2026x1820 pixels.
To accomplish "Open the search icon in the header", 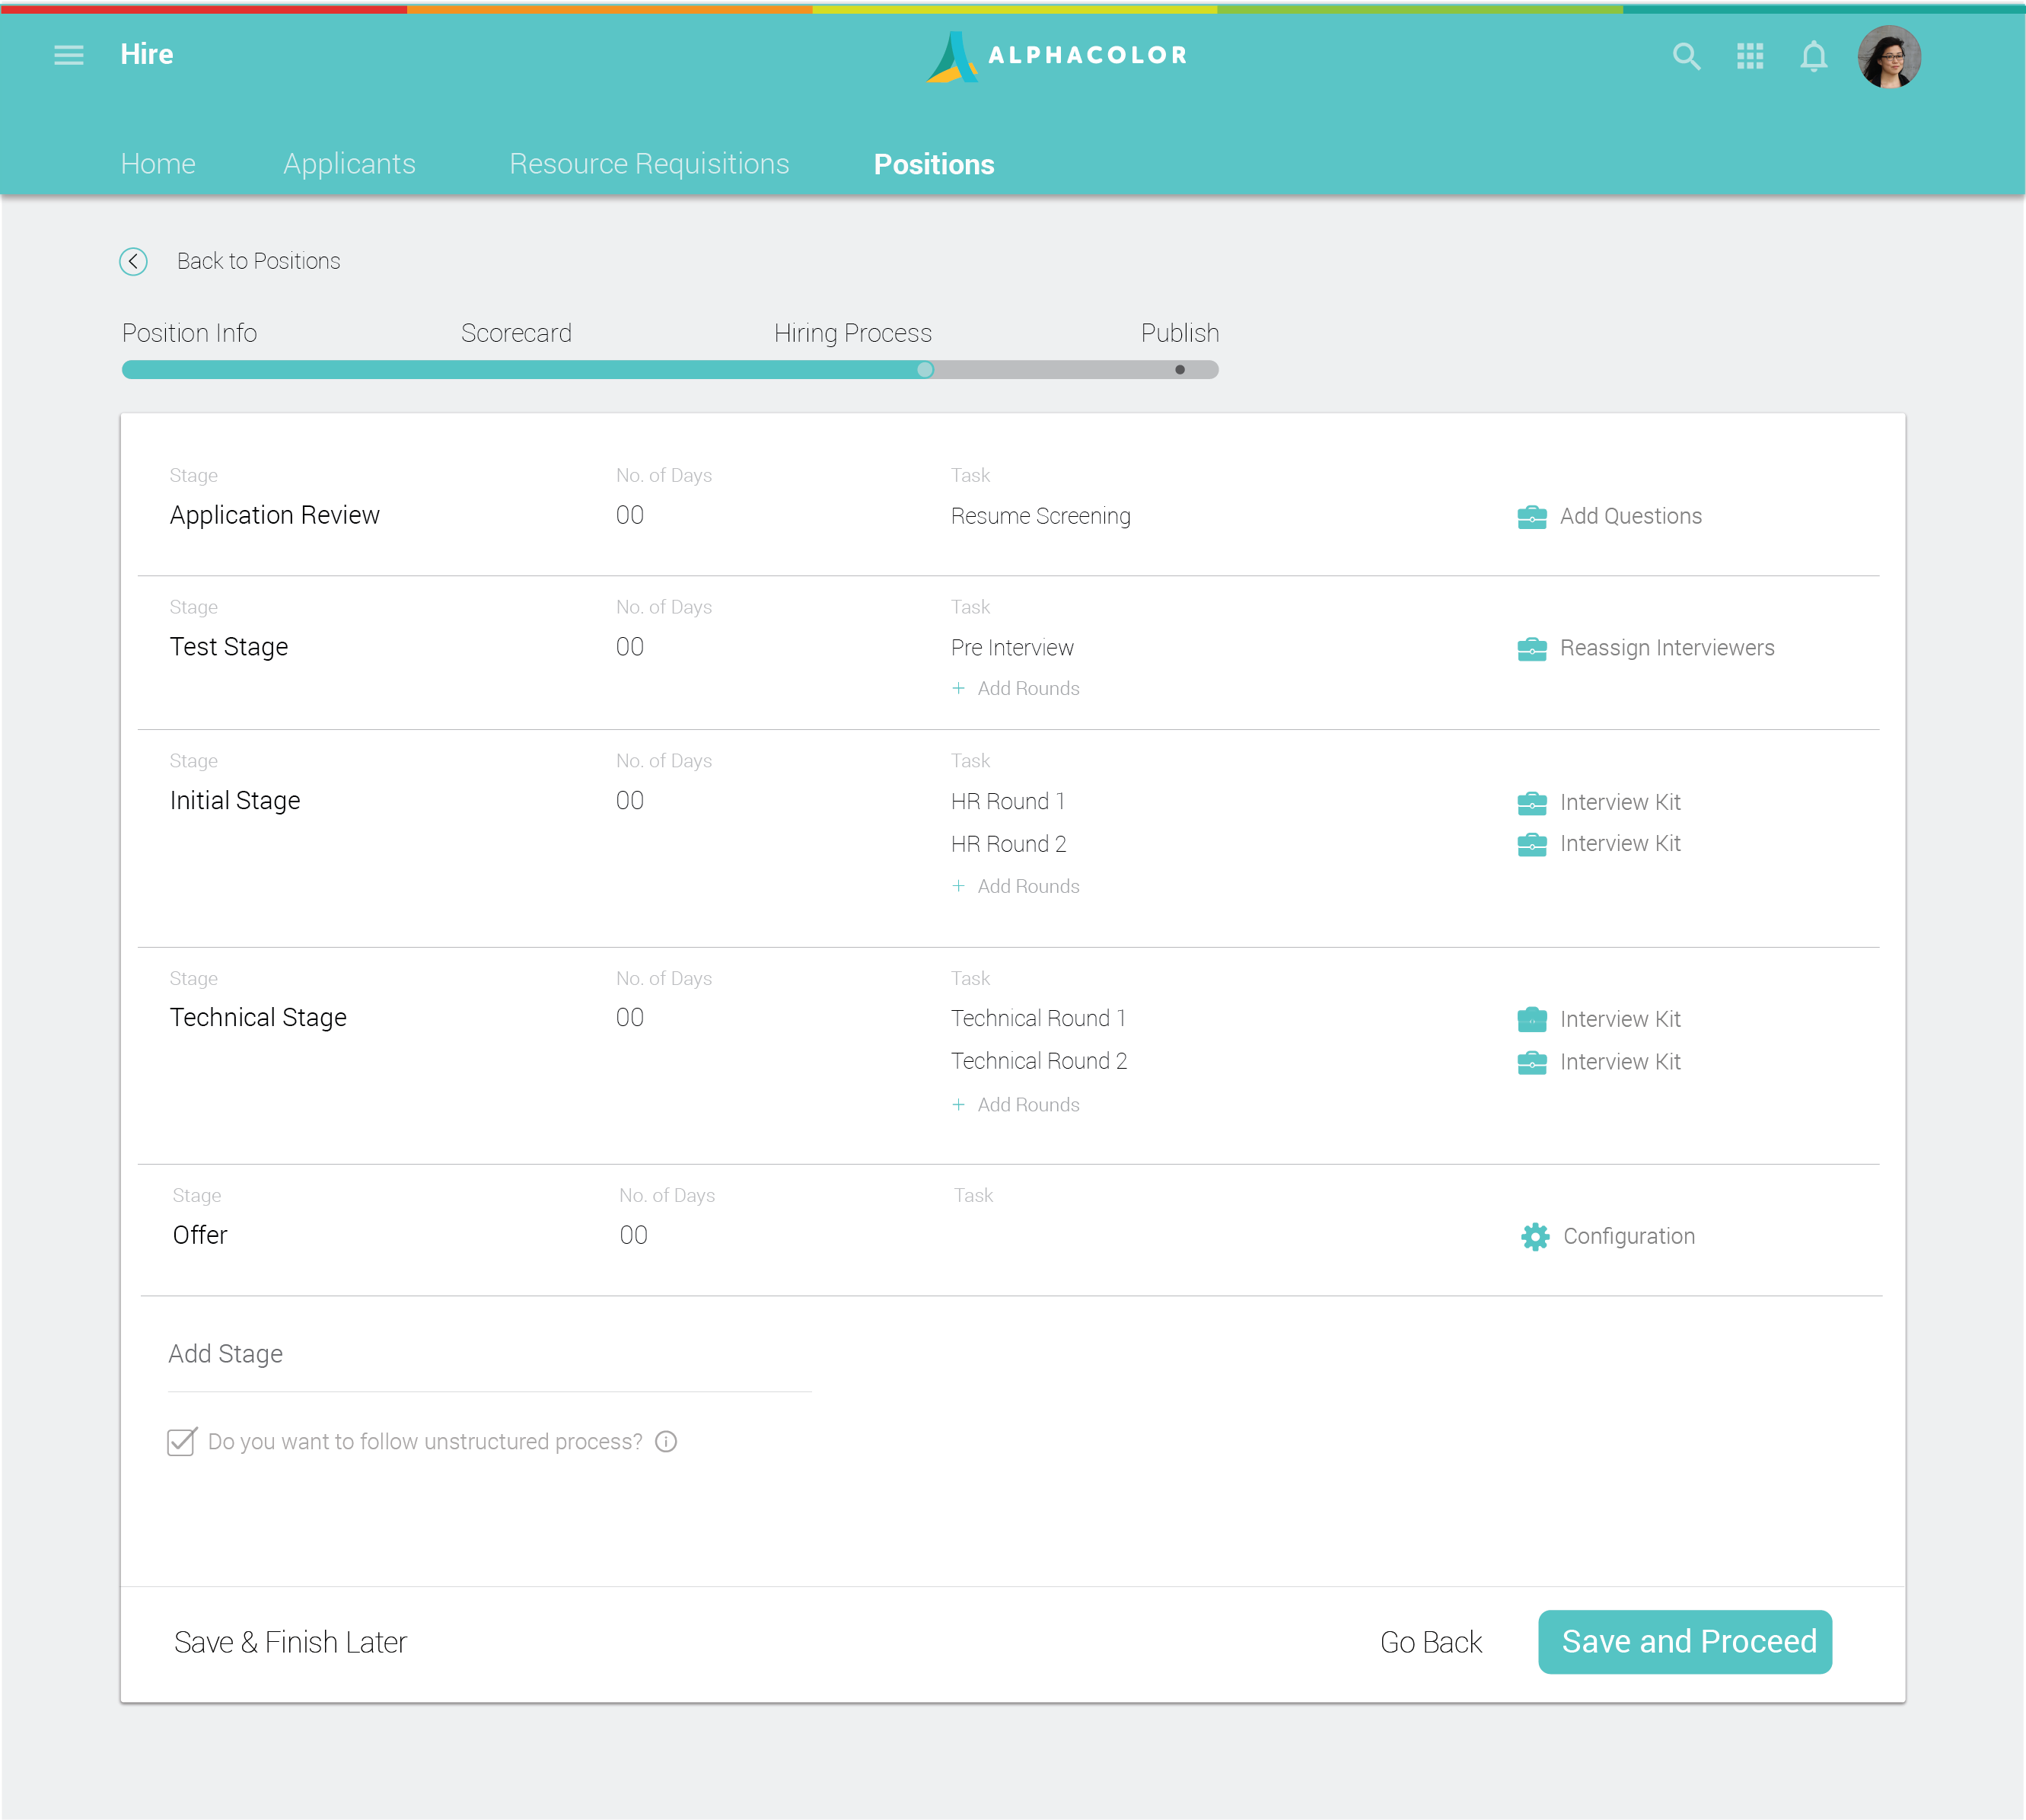I will (1687, 57).
